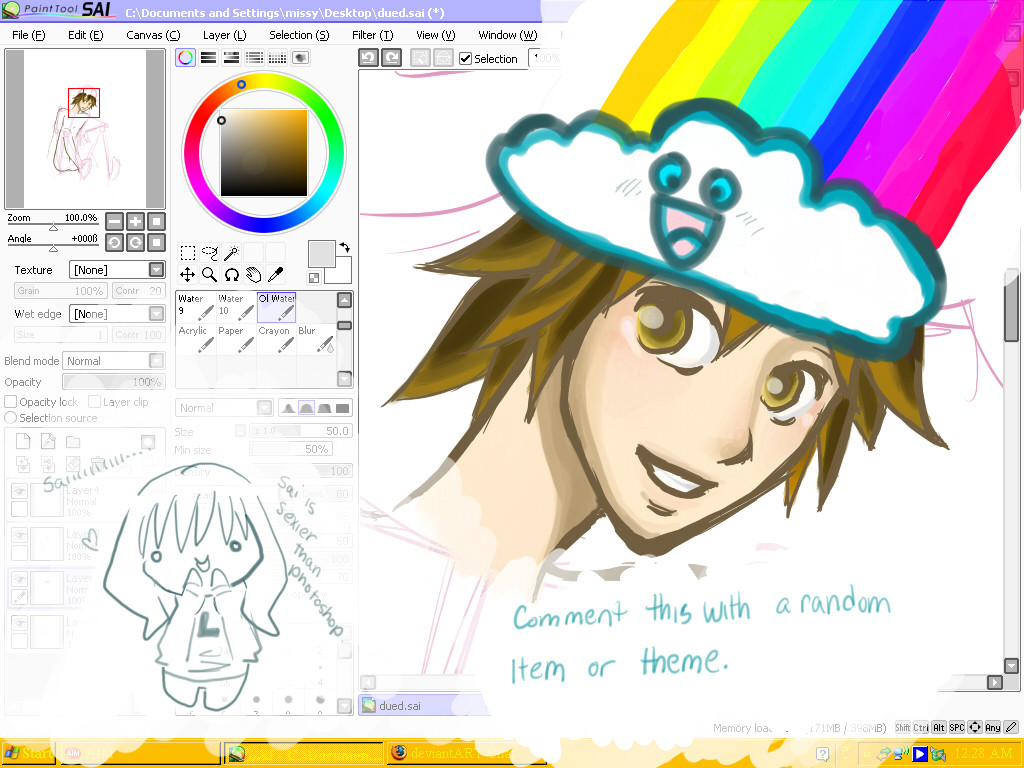Select the Zoom magnifier tool
The height and width of the screenshot is (768, 1024).
(x=210, y=275)
